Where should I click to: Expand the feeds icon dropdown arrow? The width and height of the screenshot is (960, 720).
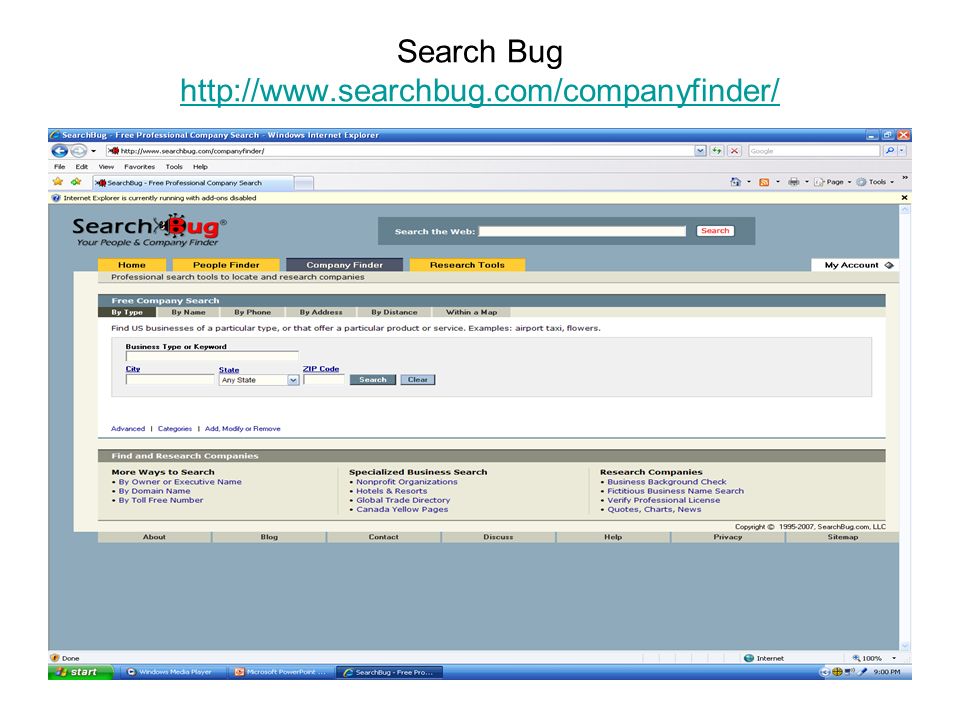coord(778,182)
